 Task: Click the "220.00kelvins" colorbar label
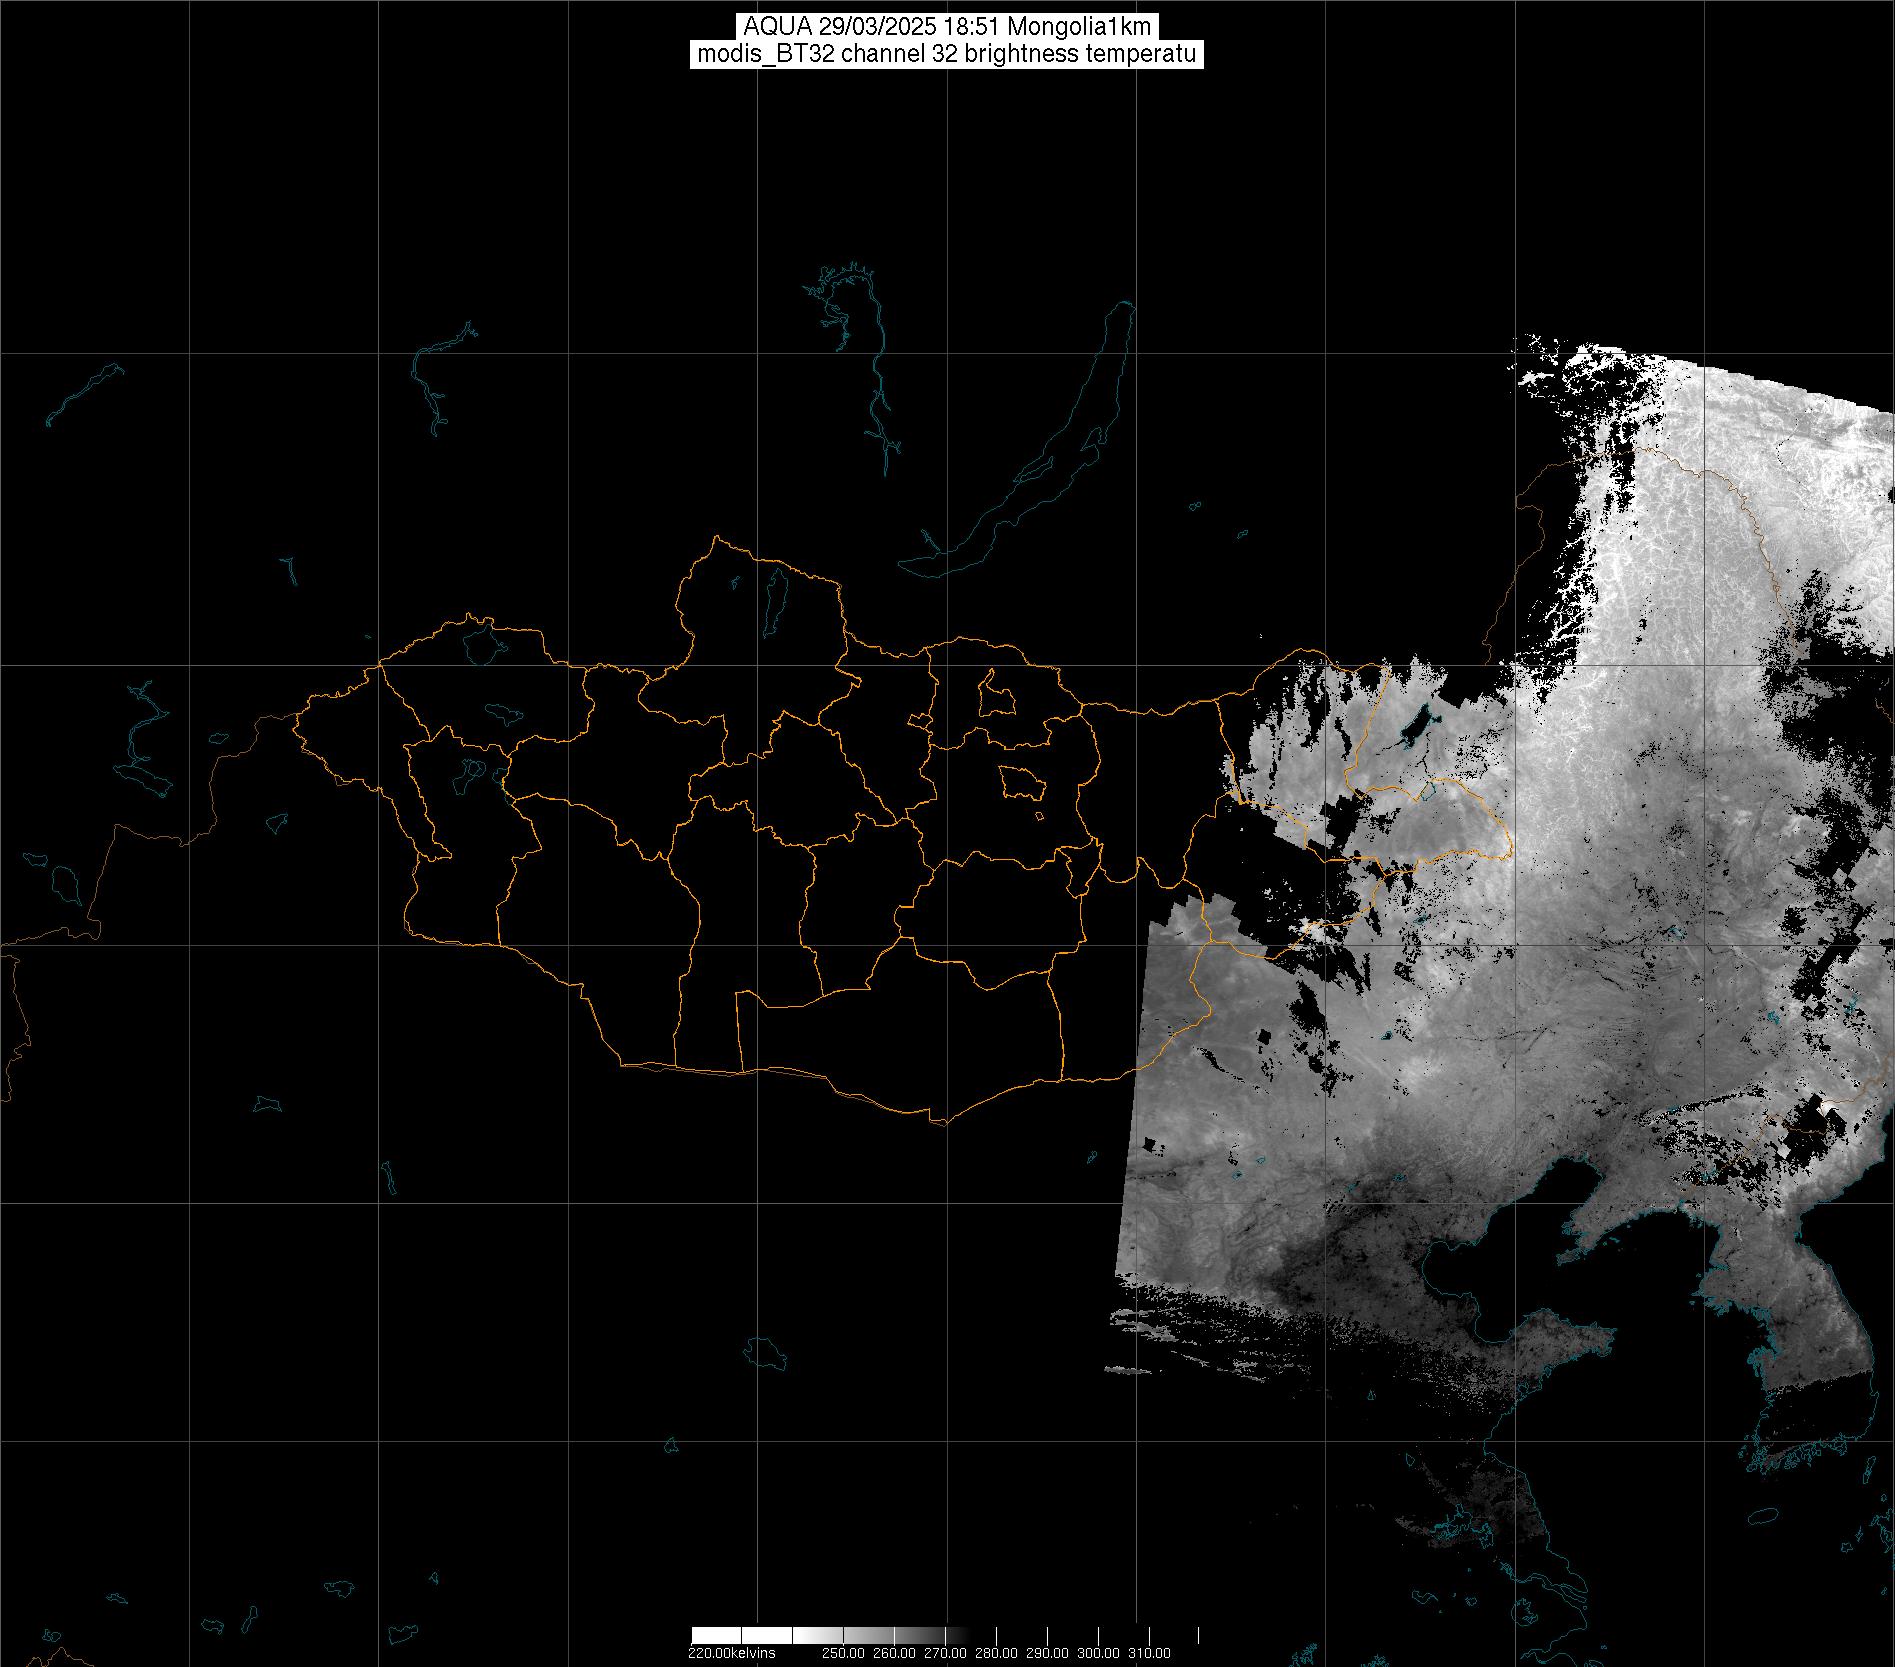[731, 1652]
